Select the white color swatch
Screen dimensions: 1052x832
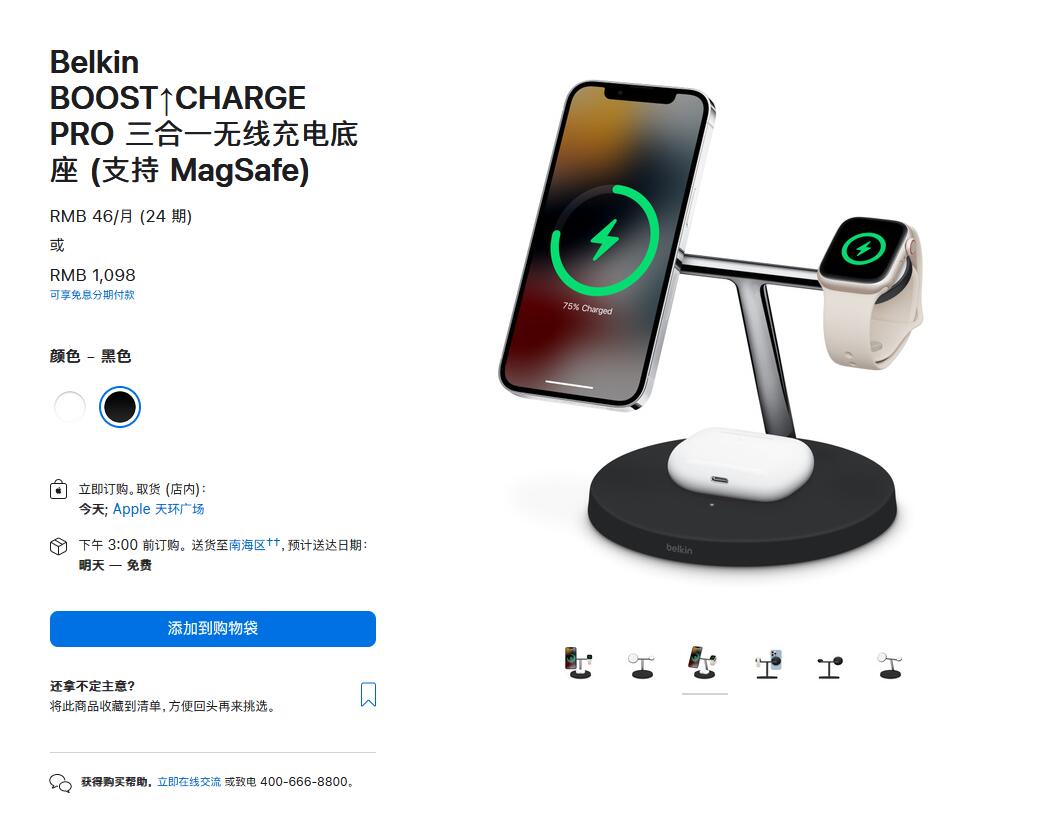pos(70,407)
